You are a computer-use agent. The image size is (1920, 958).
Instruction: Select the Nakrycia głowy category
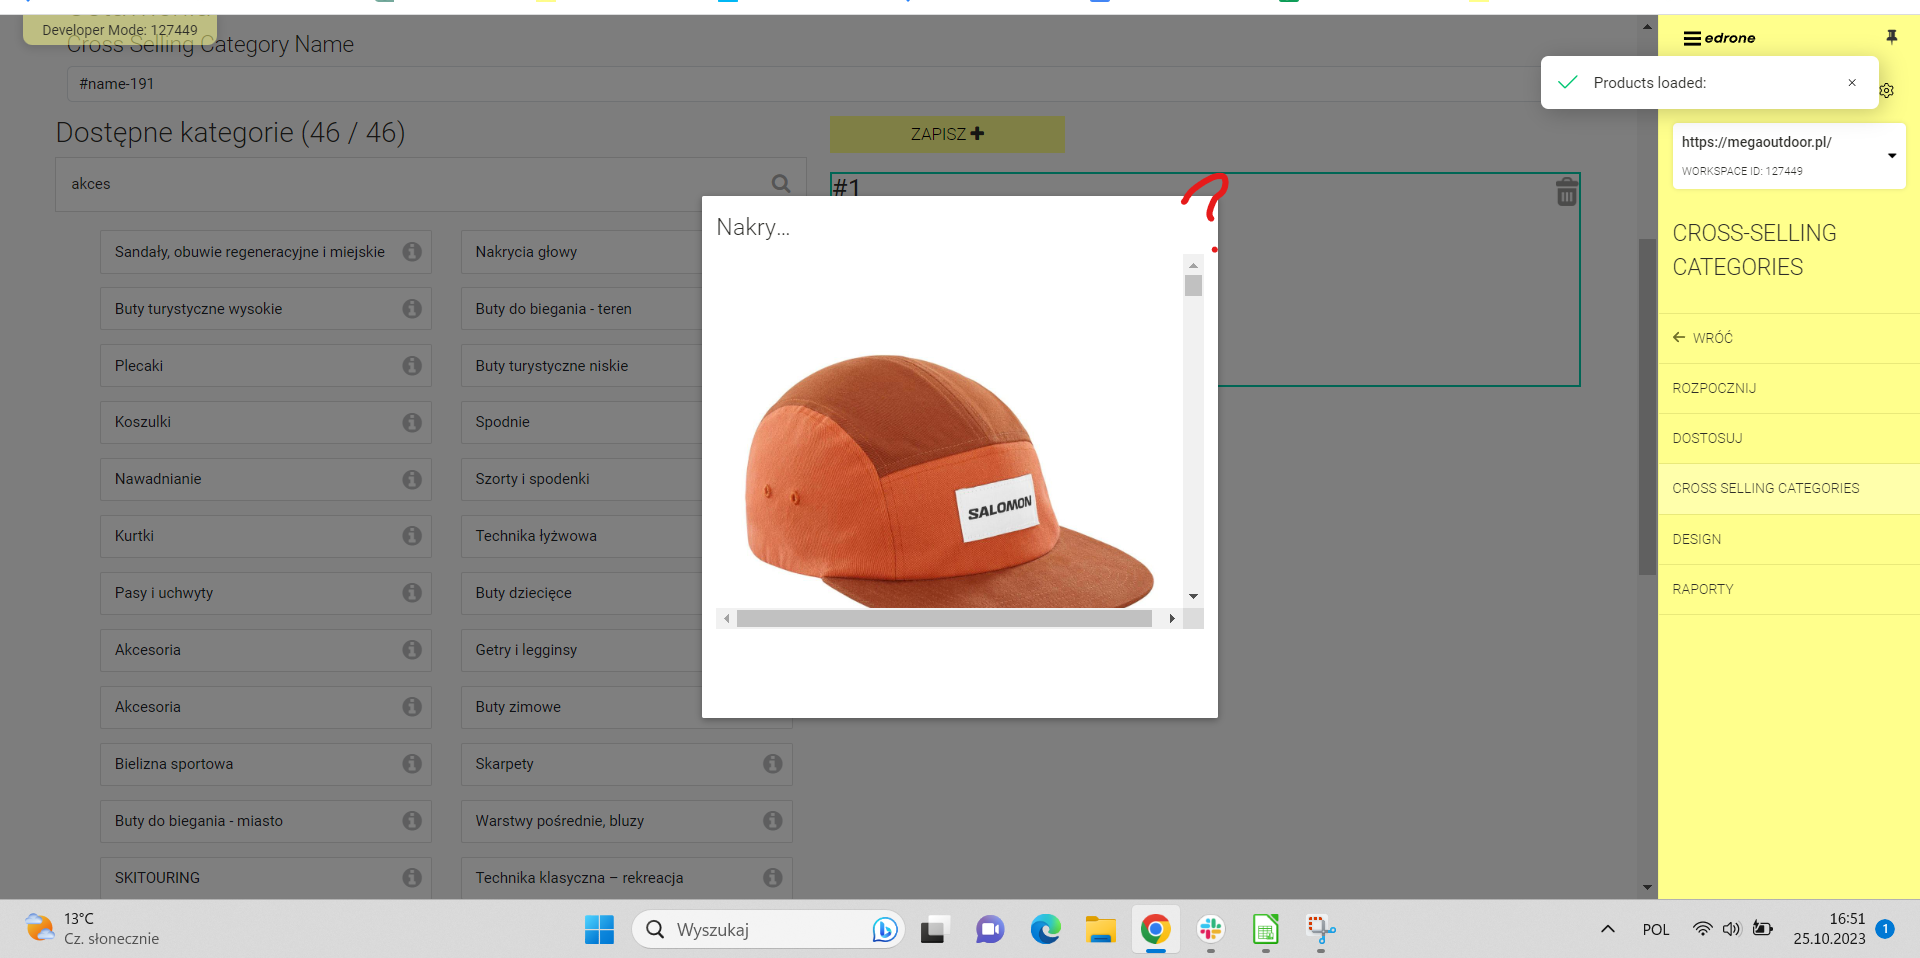(x=582, y=252)
